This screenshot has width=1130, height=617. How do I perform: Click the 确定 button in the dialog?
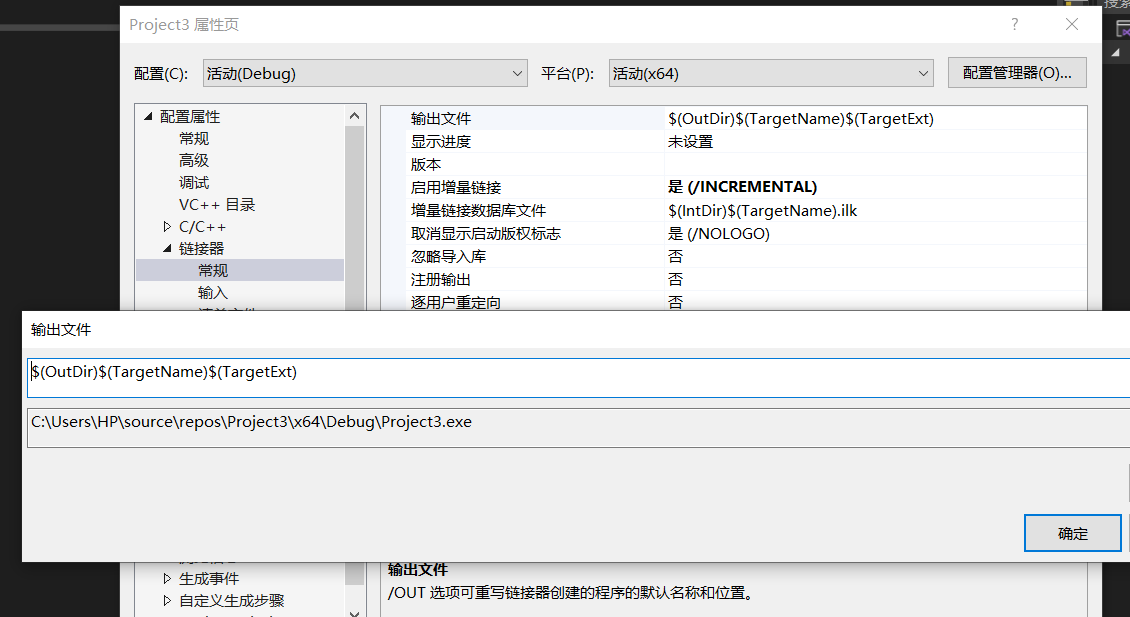coord(1072,533)
